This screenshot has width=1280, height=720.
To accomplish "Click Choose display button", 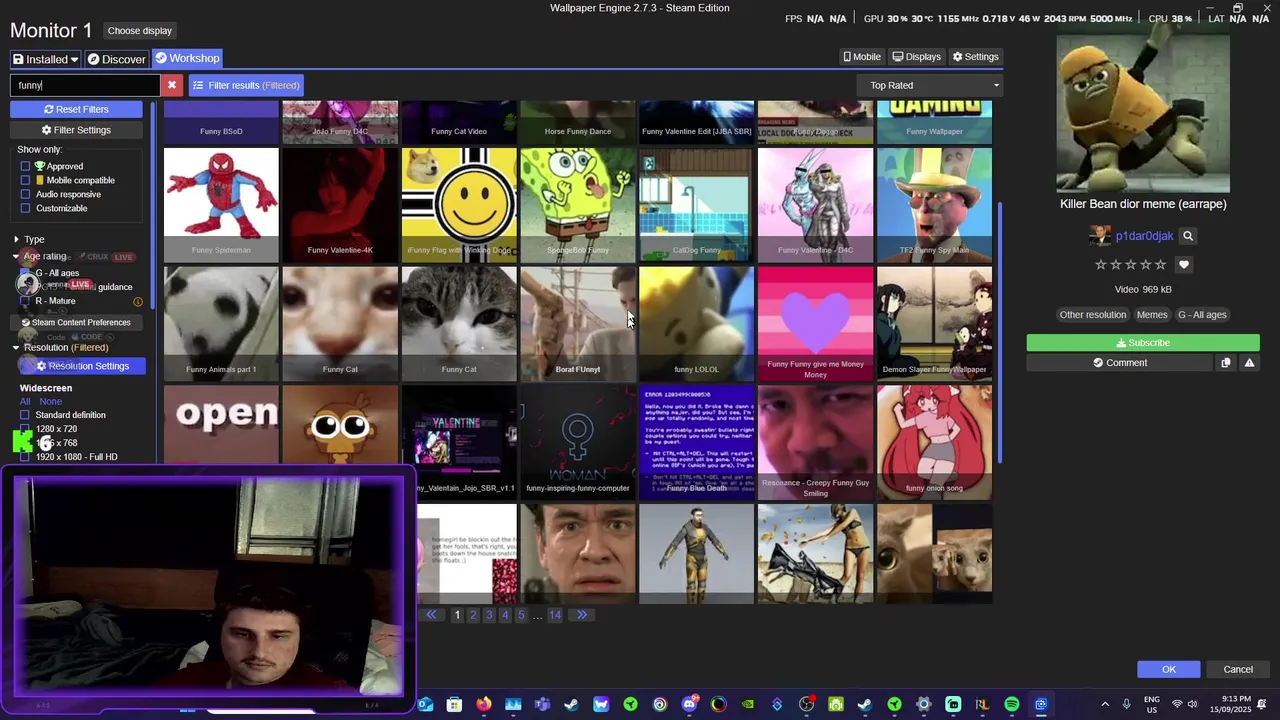I will [x=140, y=31].
